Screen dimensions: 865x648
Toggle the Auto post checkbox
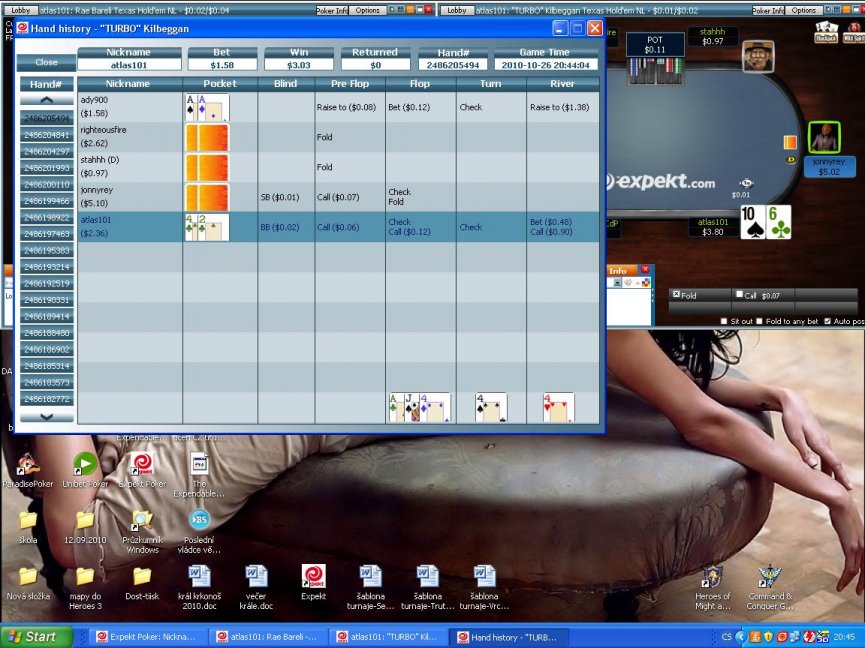(x=827, y=321)
